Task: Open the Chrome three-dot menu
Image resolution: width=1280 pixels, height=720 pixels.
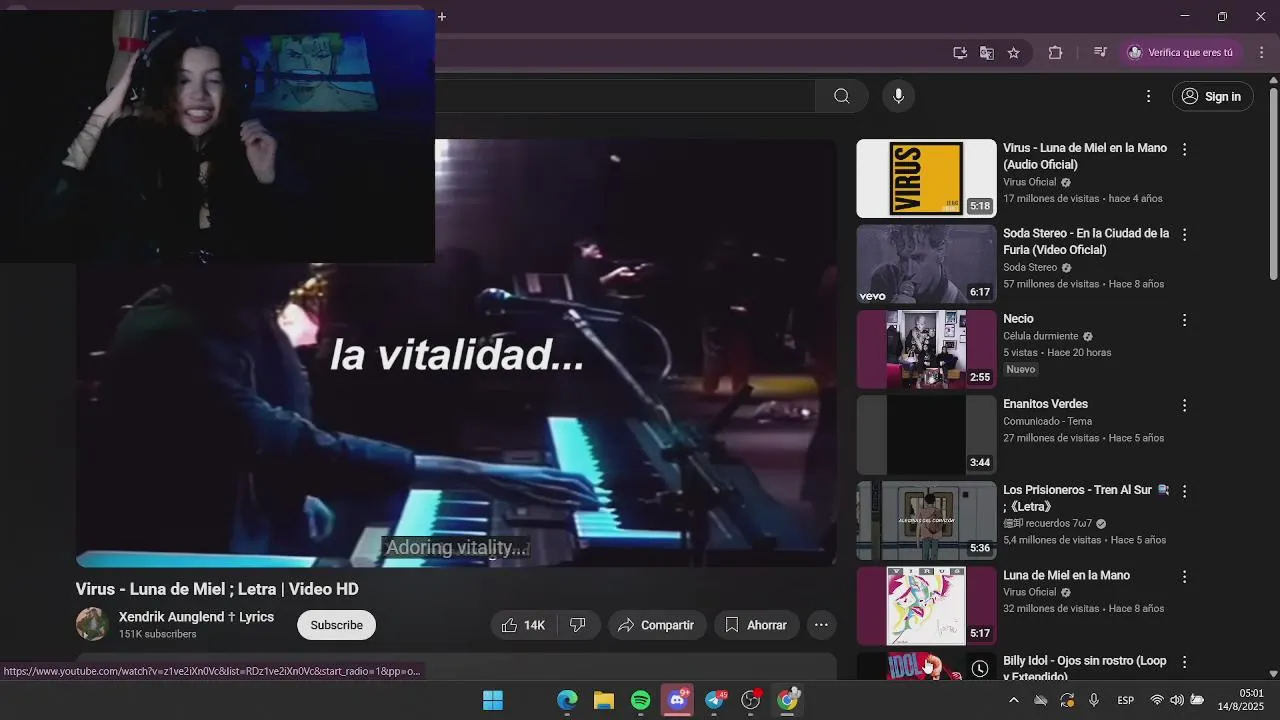Action: pyautogui.click(x=1261, y=53)
